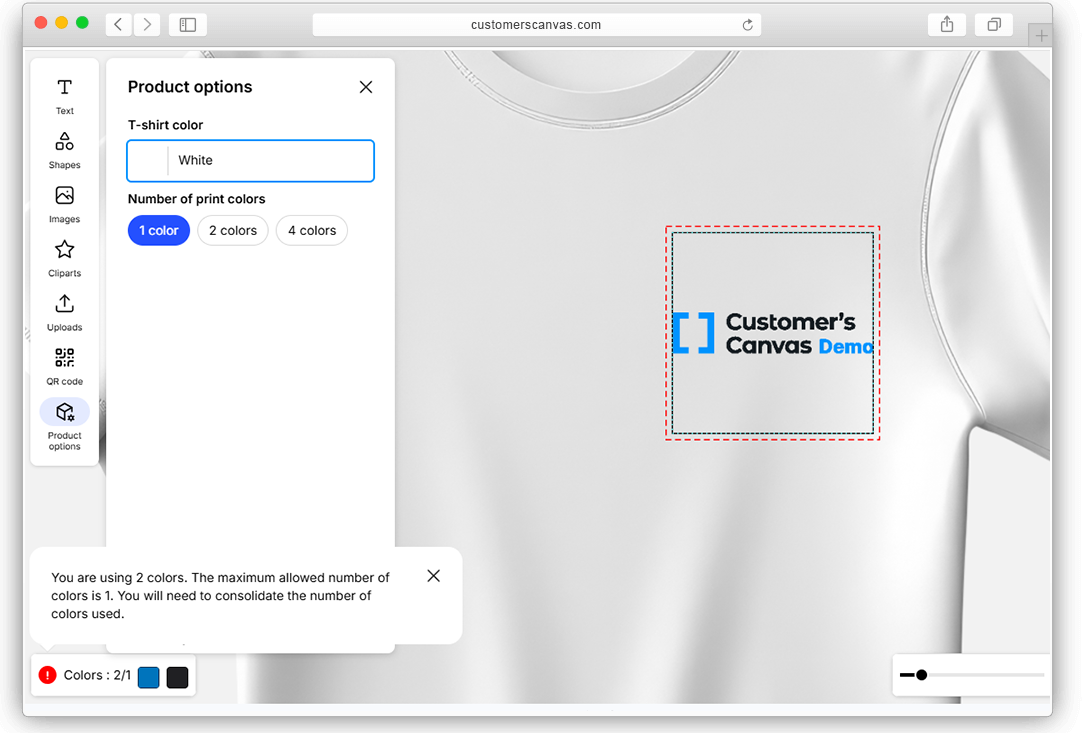Open the Uploads panel
Screen dimensions: 1086x733
pos(65,311)
